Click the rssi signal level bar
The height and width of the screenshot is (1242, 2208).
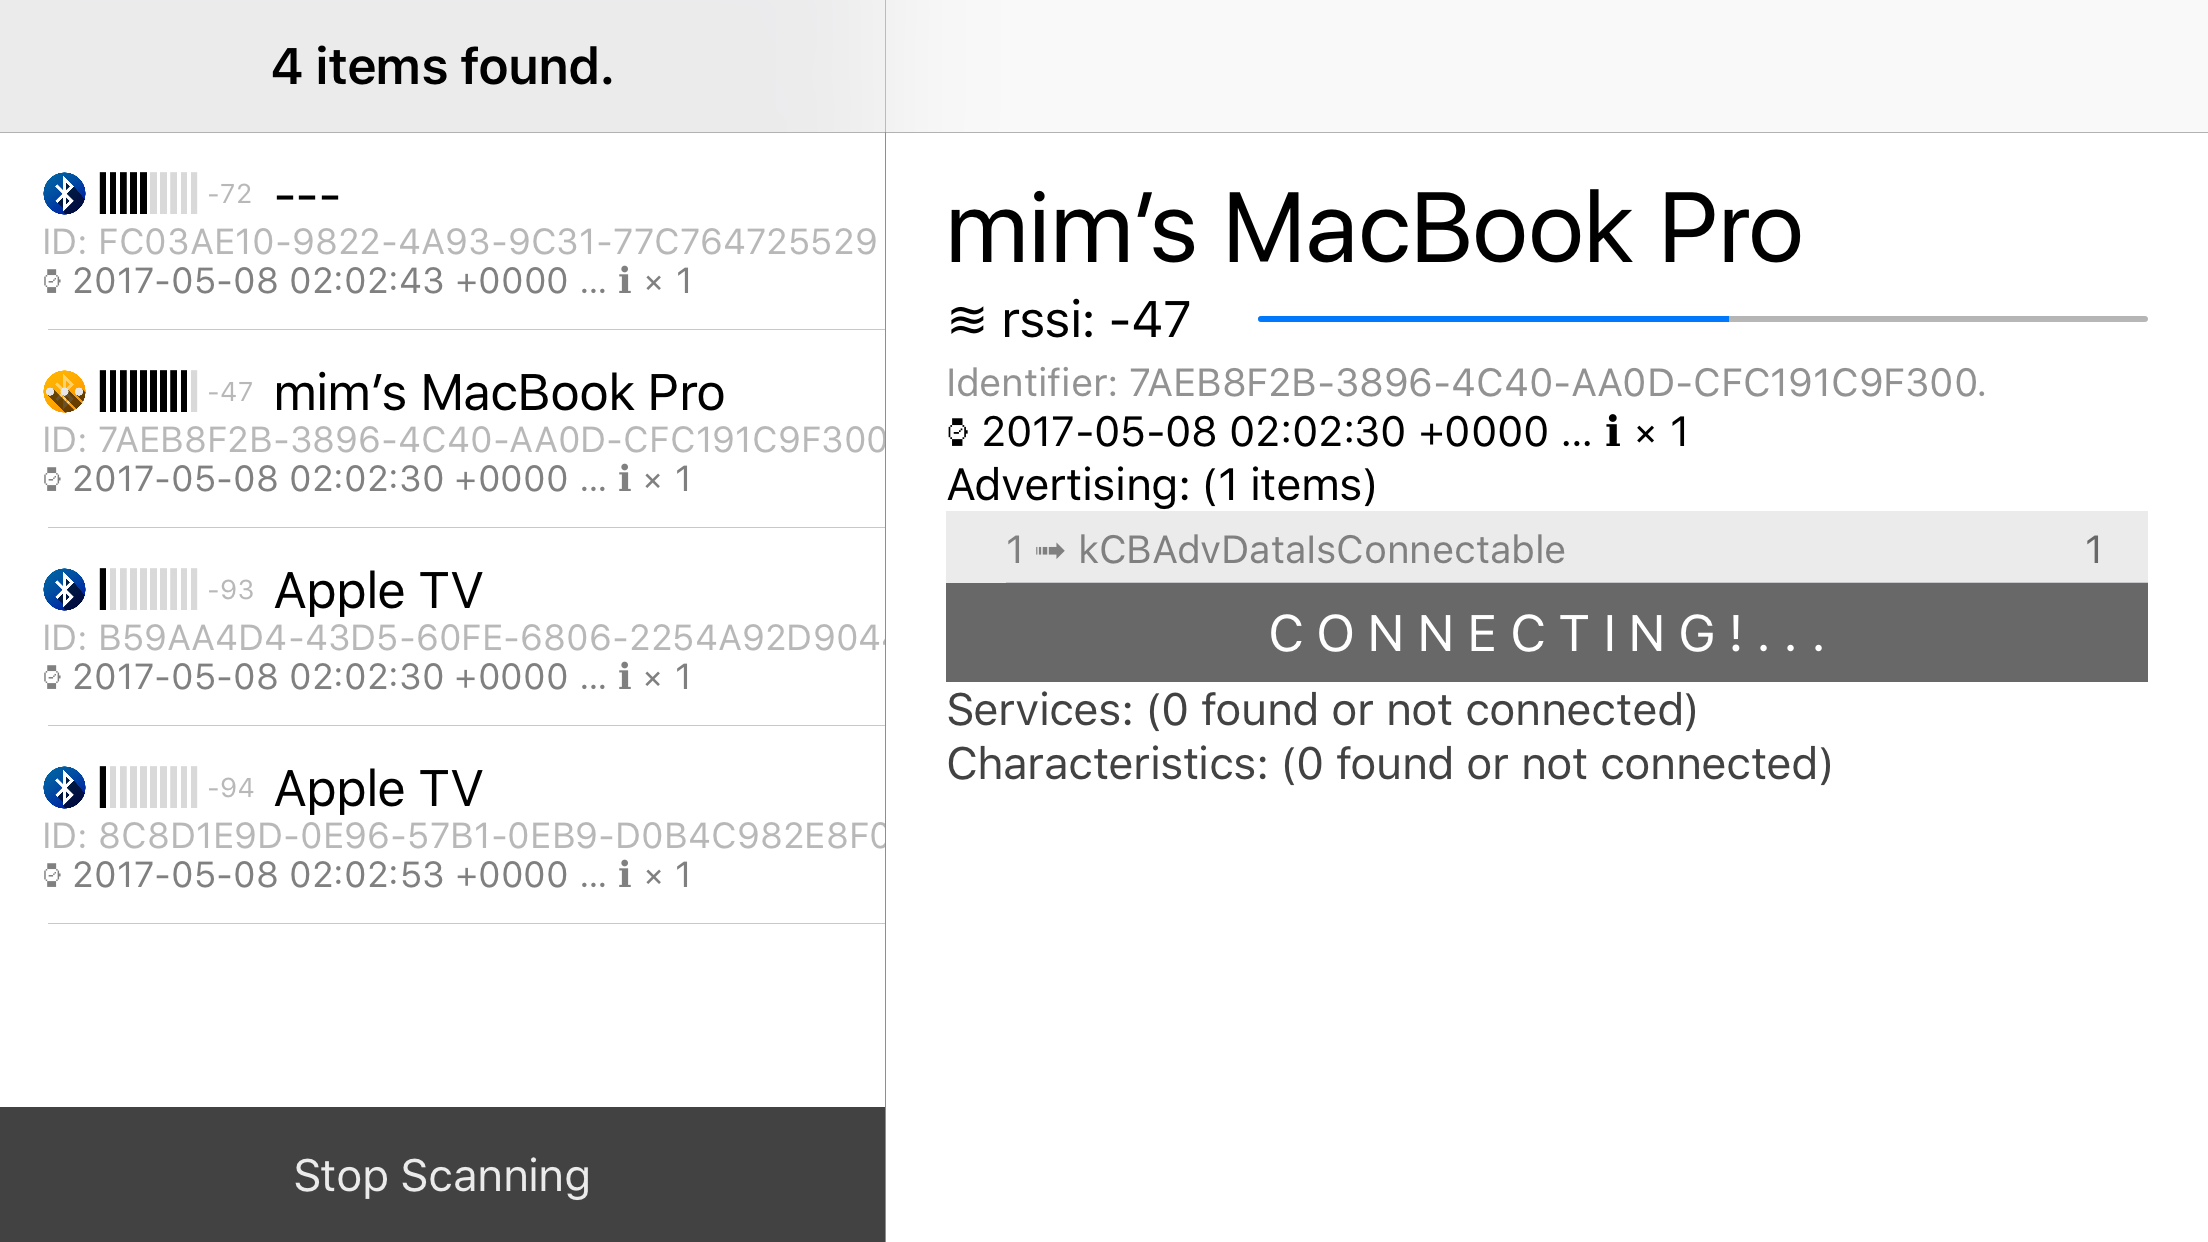(x=1702, y=319)
